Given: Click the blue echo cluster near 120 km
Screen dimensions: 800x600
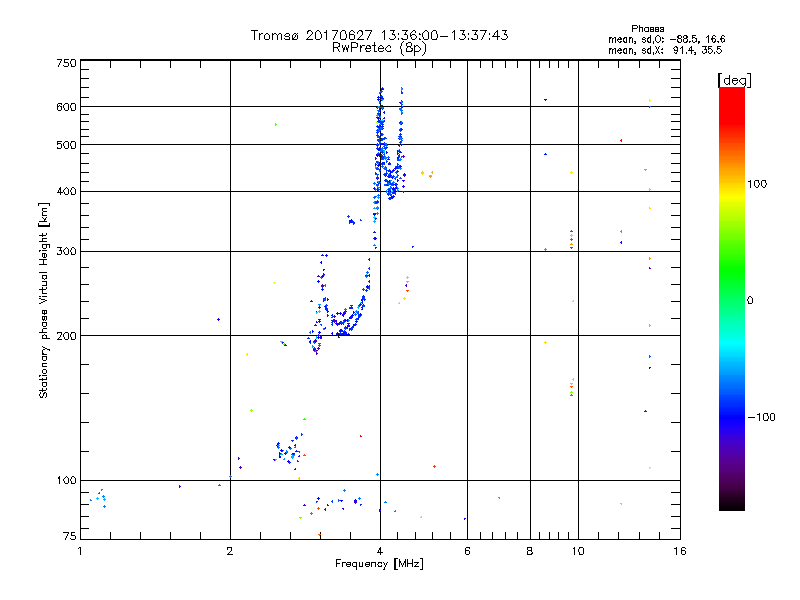Looking at the screenshot, I should [288, 450].
